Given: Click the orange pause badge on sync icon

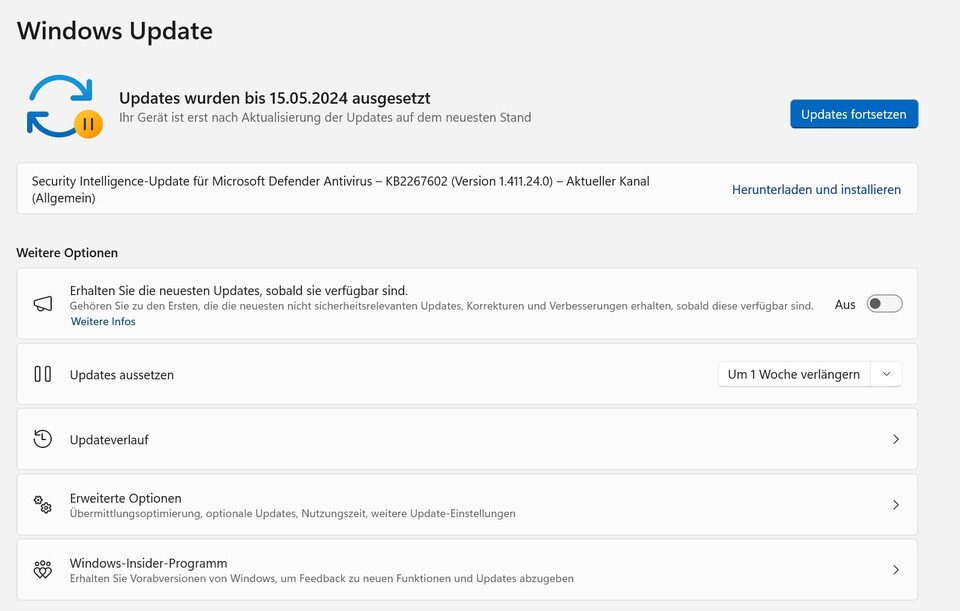Looking at the screenshot, I should tap(88, 124).
